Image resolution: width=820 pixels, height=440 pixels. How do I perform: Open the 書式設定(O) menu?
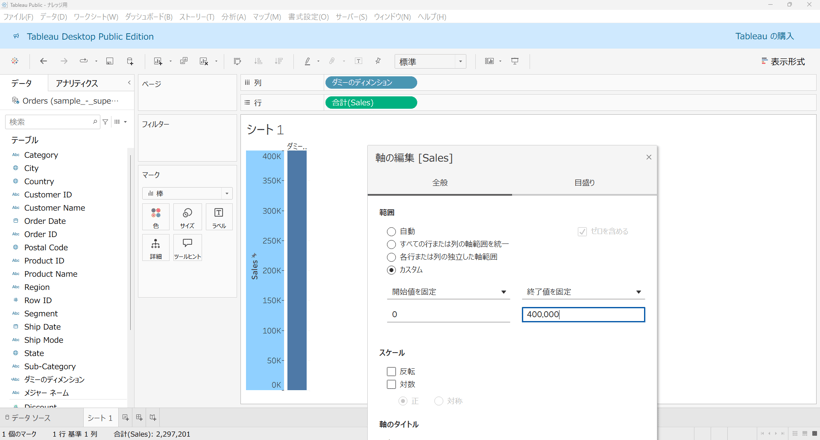coord(309,17)
